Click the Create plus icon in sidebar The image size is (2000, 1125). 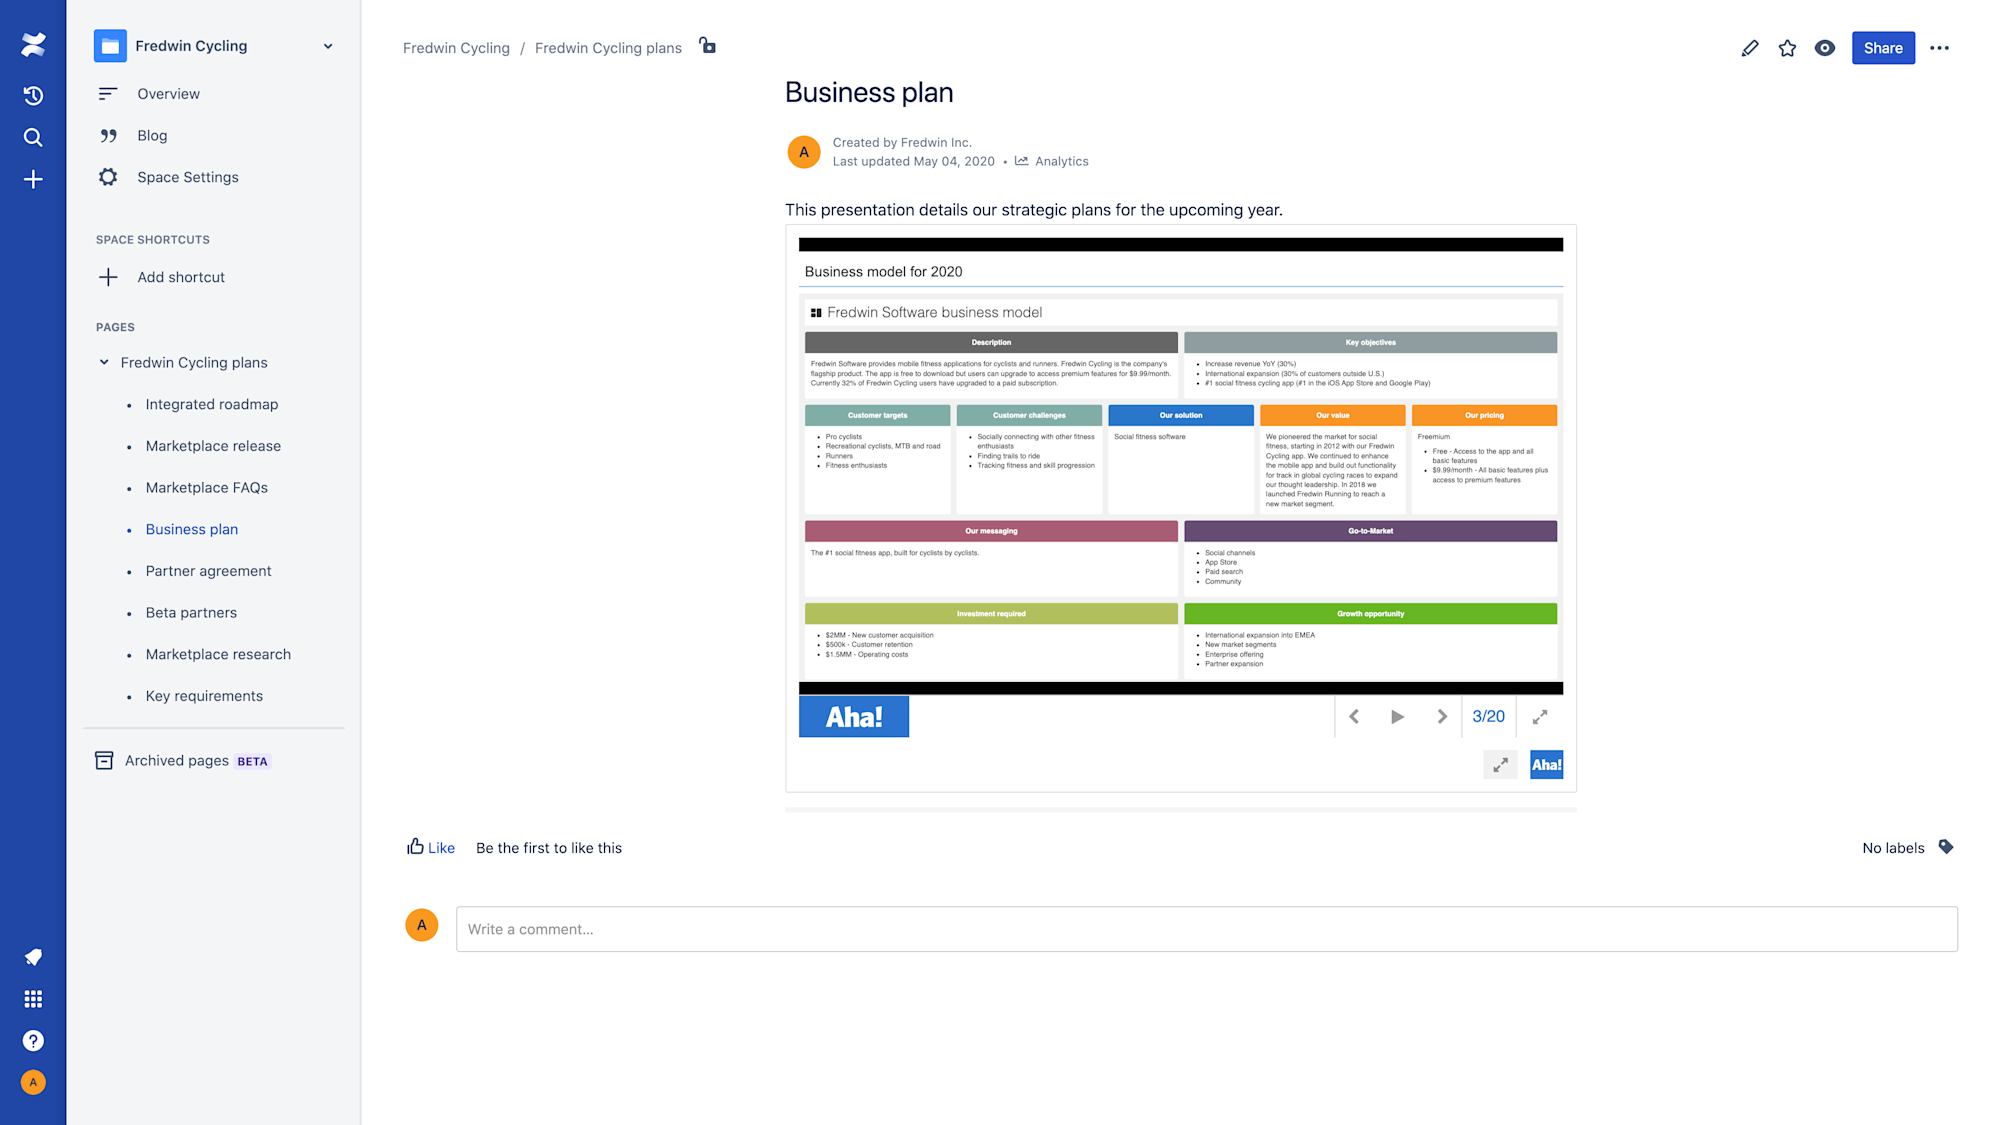pos(33,179)
